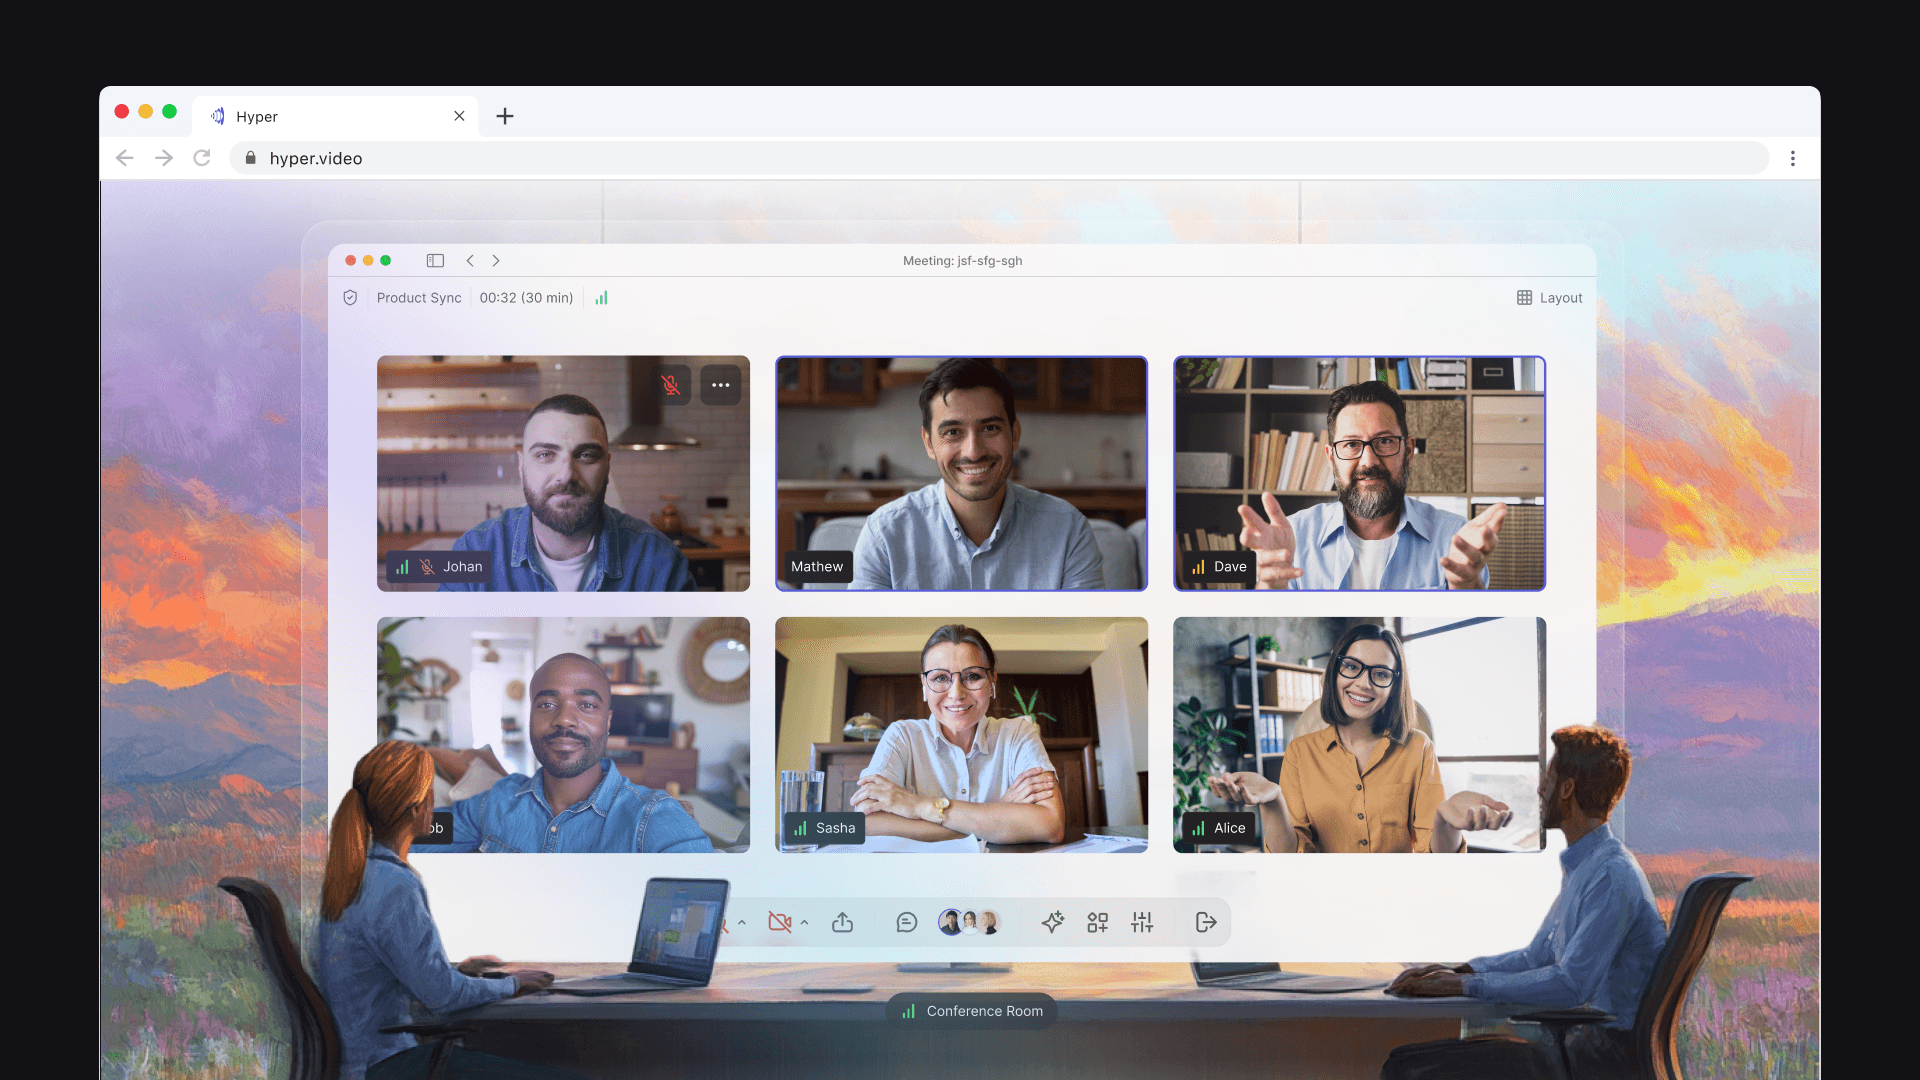Click the share screen upload icon
1920x1080 pixels.
pyautogui.click(x=842, y=922)
